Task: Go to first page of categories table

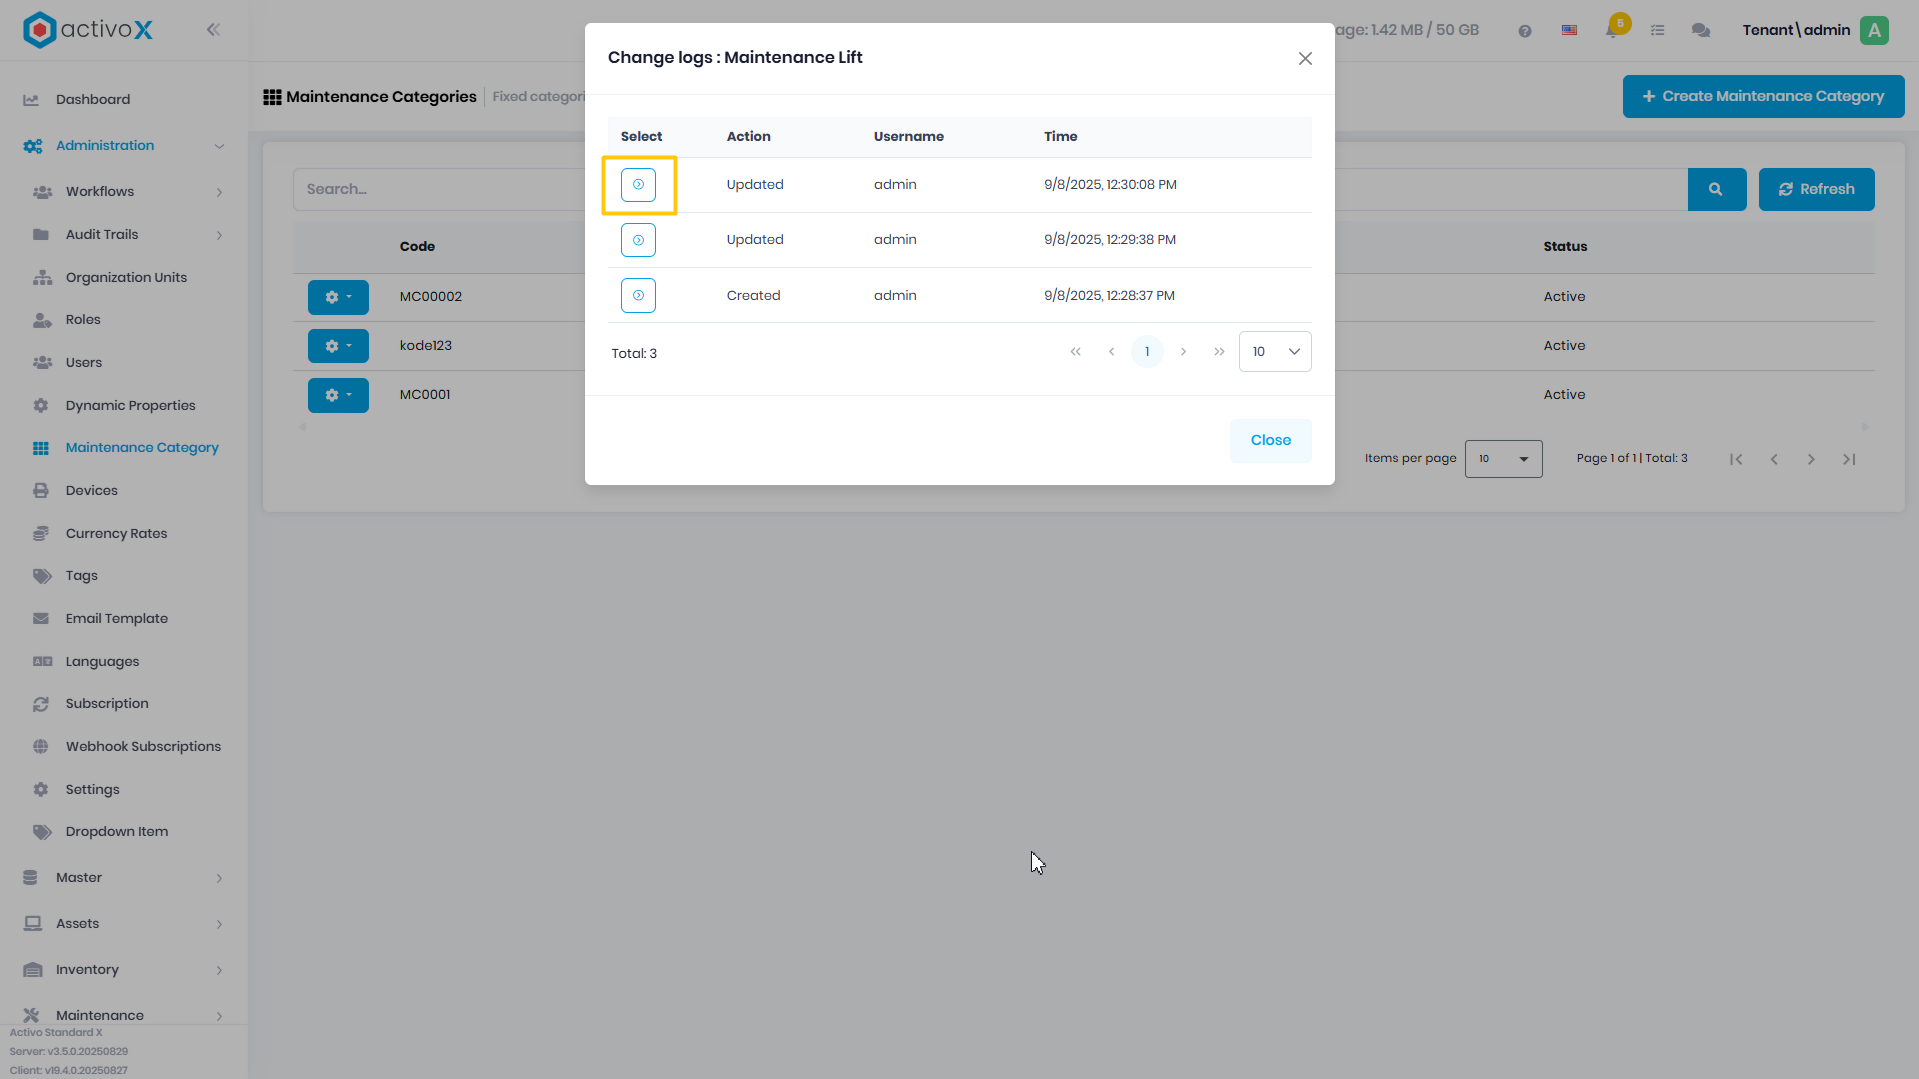Action: pos(1736,460)
